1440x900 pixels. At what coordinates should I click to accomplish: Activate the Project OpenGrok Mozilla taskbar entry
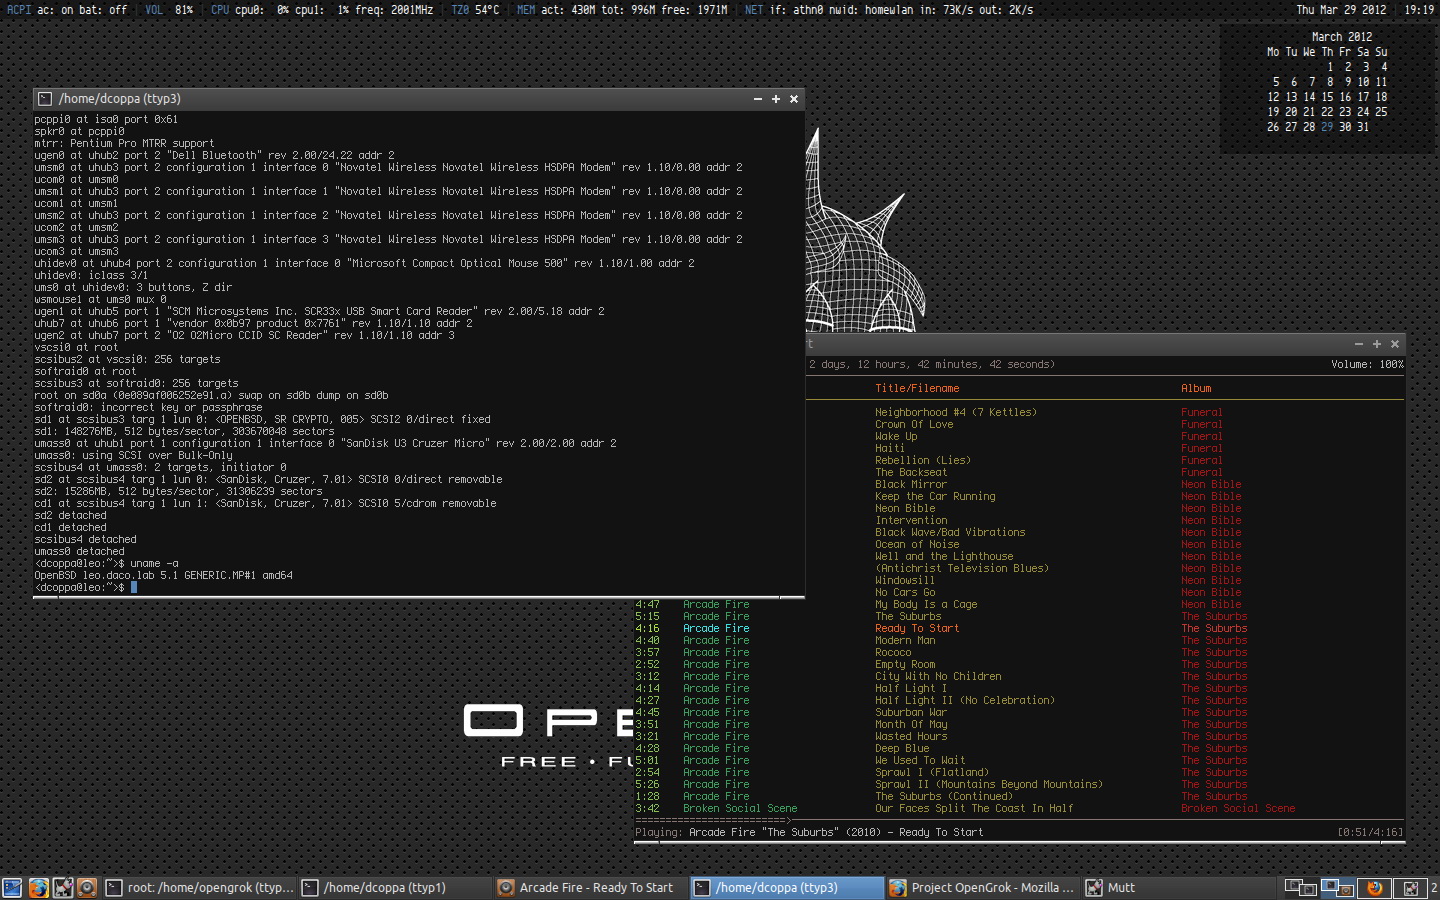tap(982, 887)
